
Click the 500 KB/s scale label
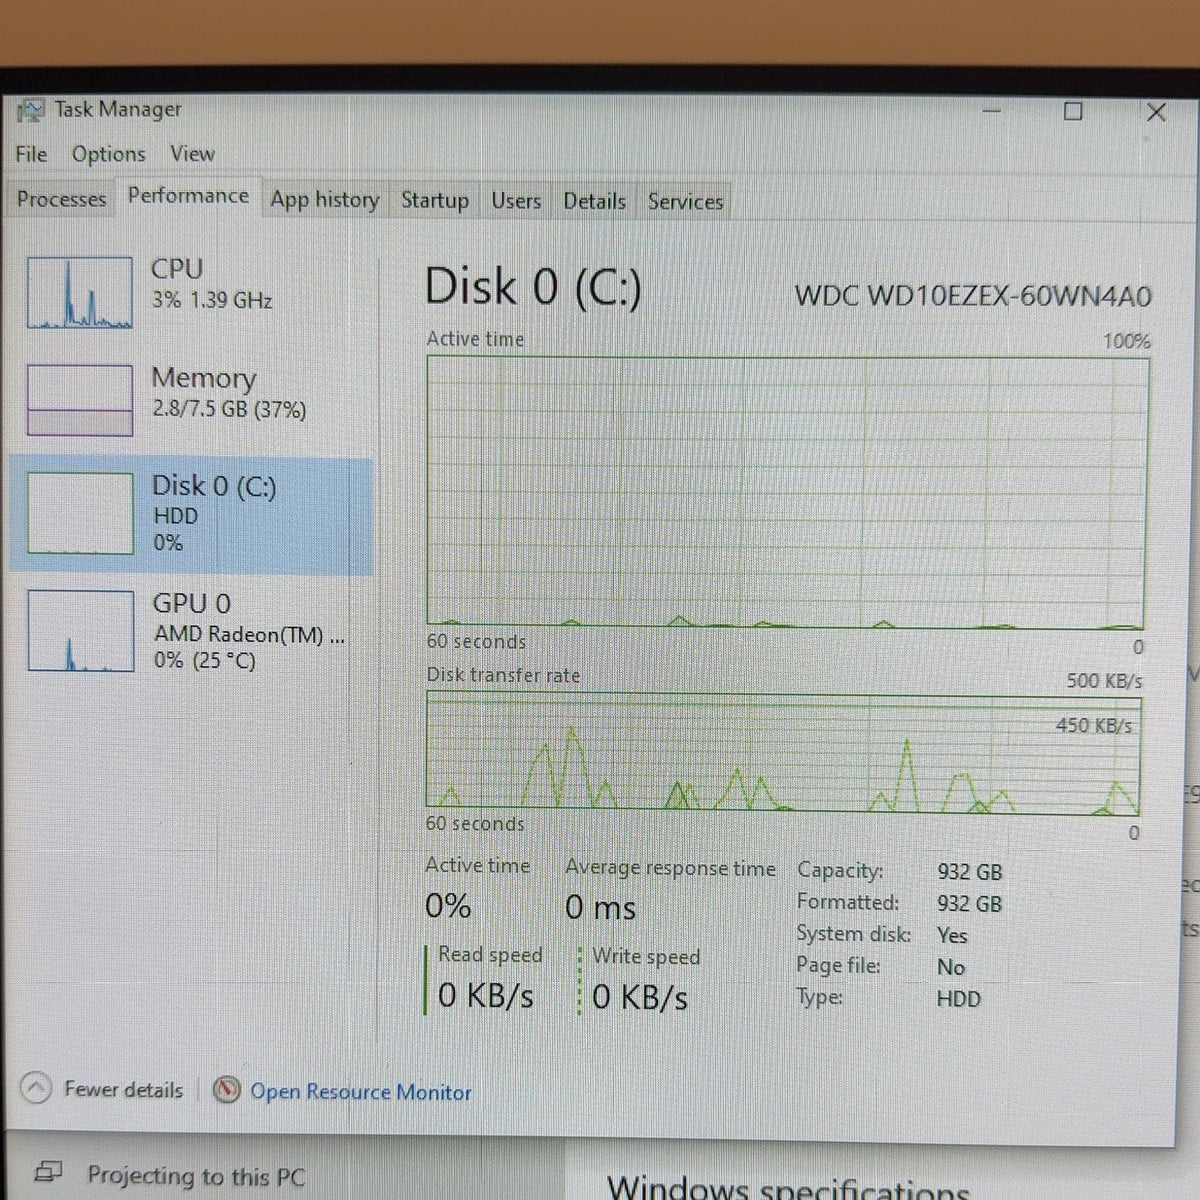pos(1104,681)
